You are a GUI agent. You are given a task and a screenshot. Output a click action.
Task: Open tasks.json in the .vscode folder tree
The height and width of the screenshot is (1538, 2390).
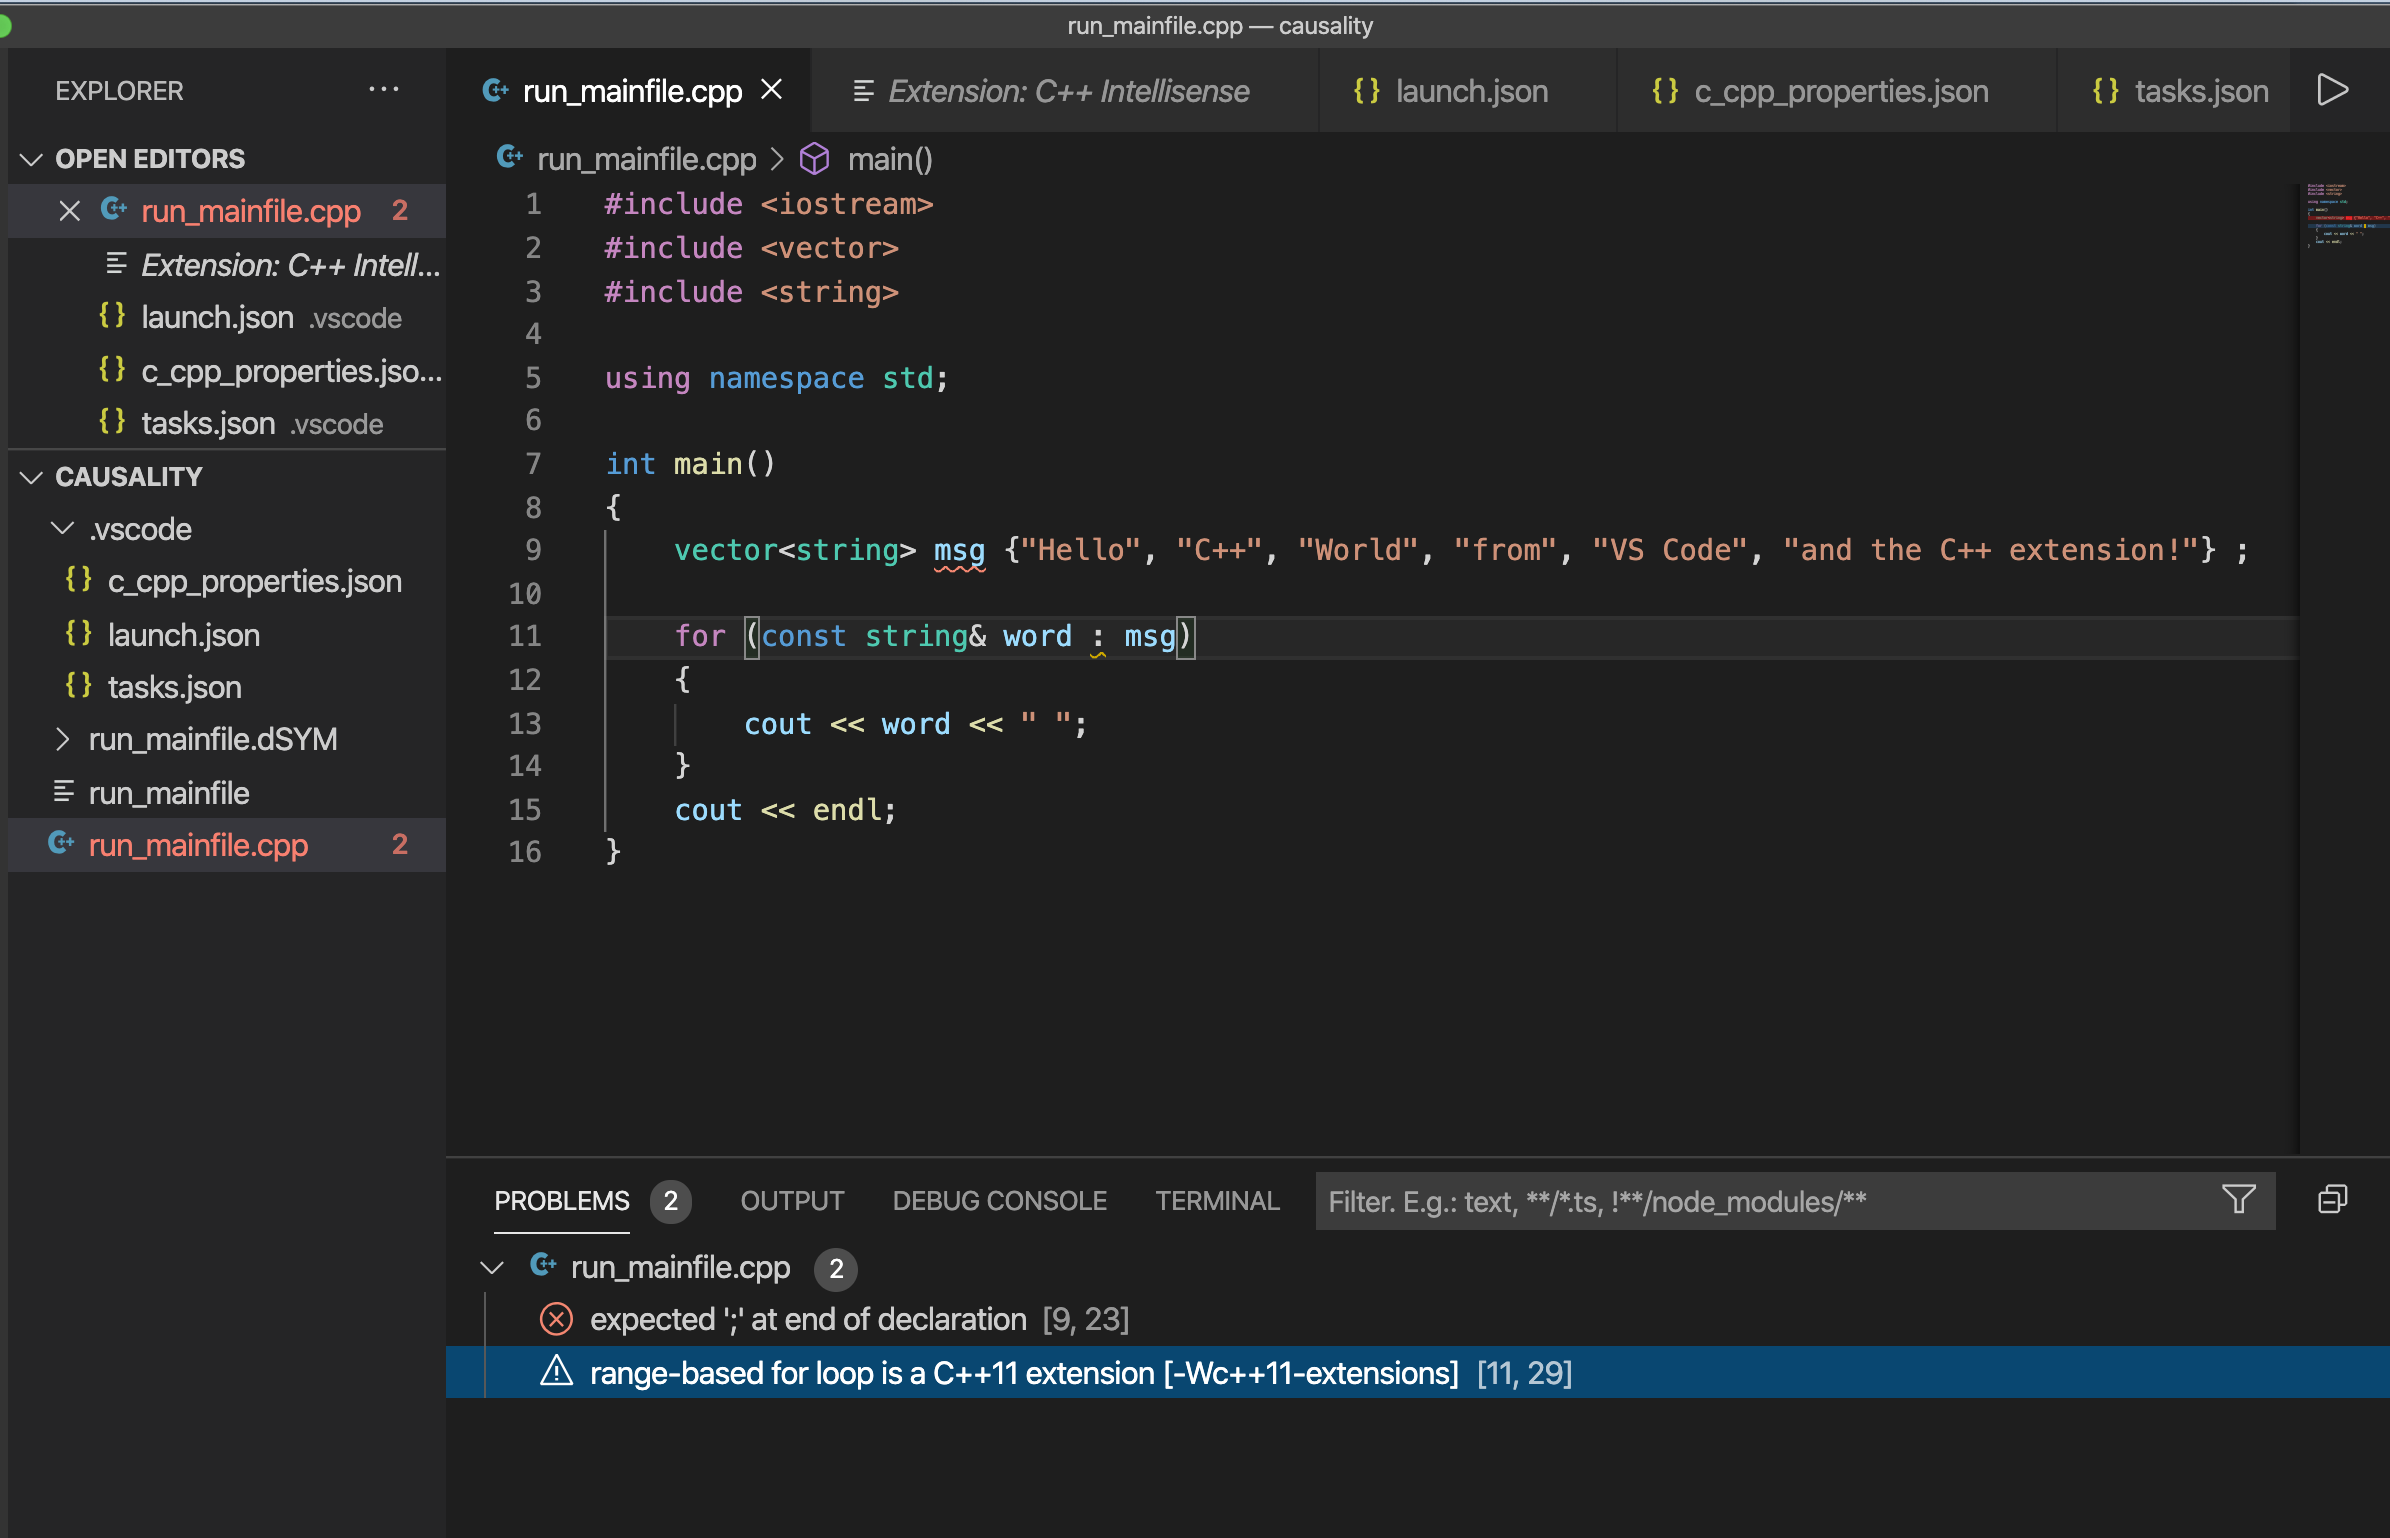point(174,687)
